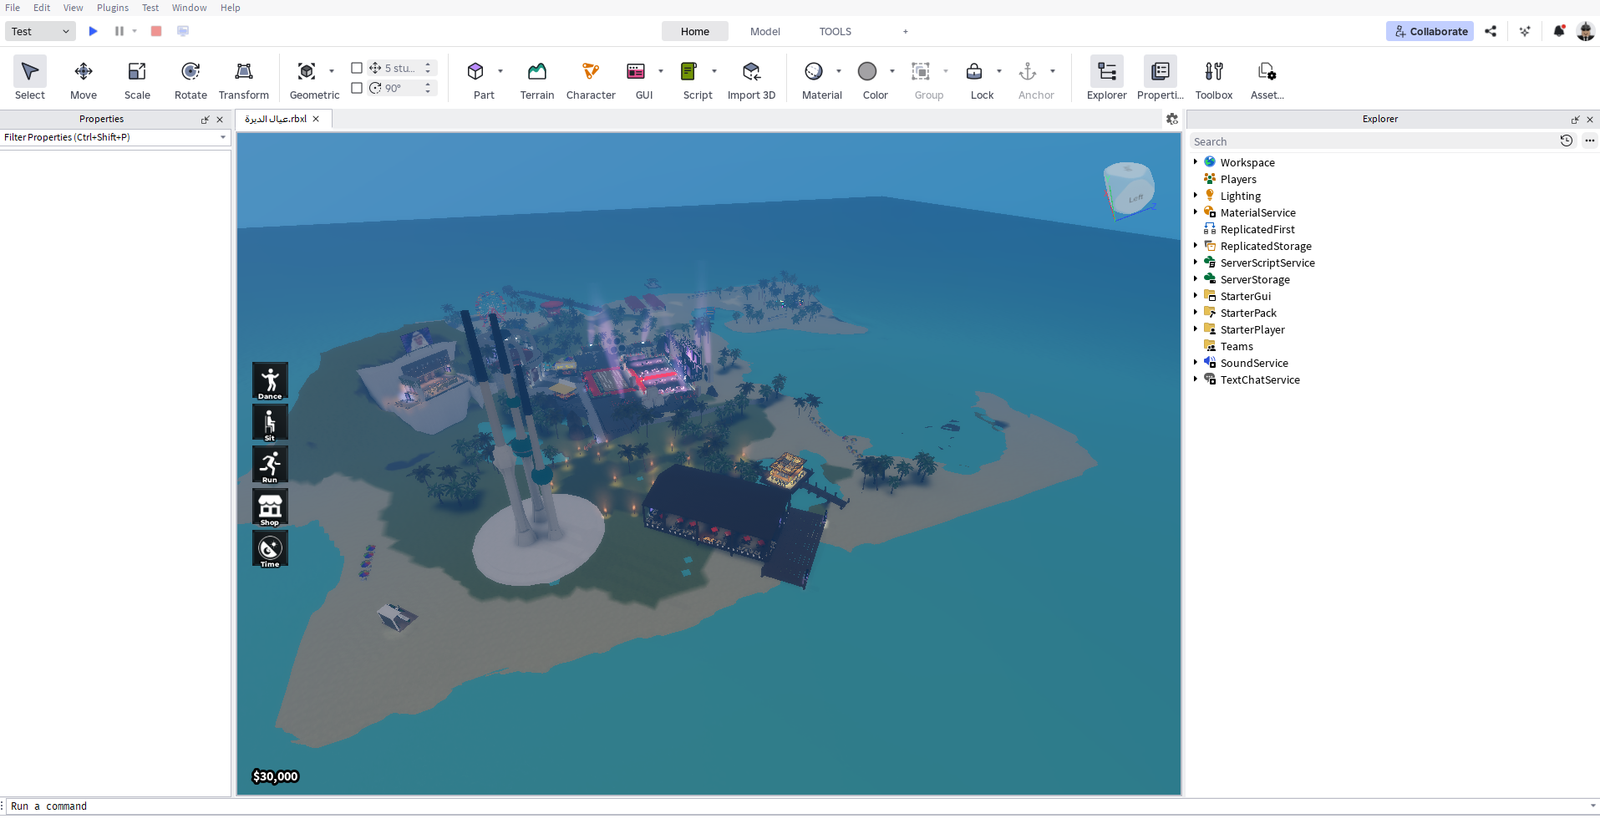Click the share icon
The image size is (1600, 840).
tap(1491, 31)
